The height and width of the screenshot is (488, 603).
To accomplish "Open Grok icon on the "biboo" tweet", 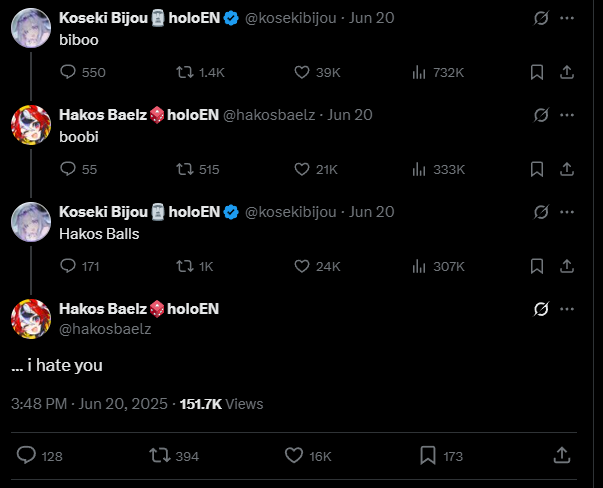I will 541,18.
